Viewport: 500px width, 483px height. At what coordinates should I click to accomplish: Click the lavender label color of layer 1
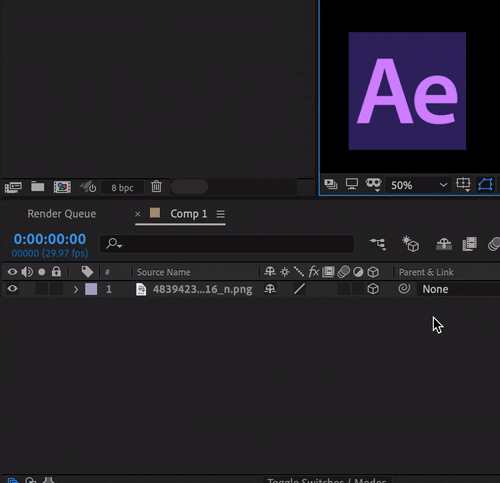point(91,289)
